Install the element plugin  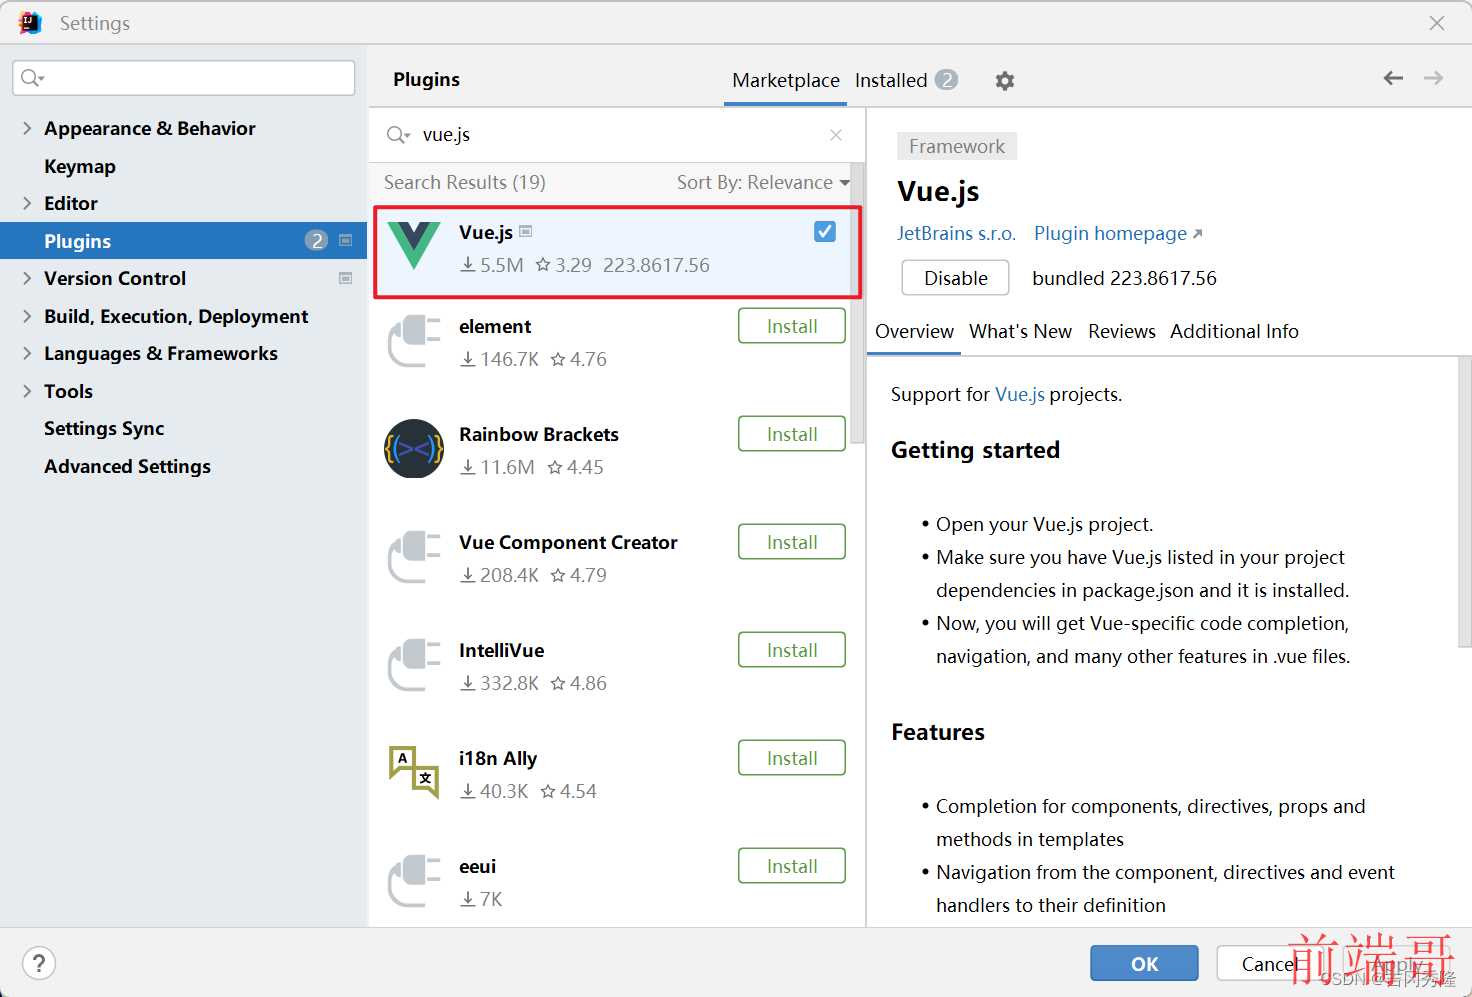click(x=792, y=326)
